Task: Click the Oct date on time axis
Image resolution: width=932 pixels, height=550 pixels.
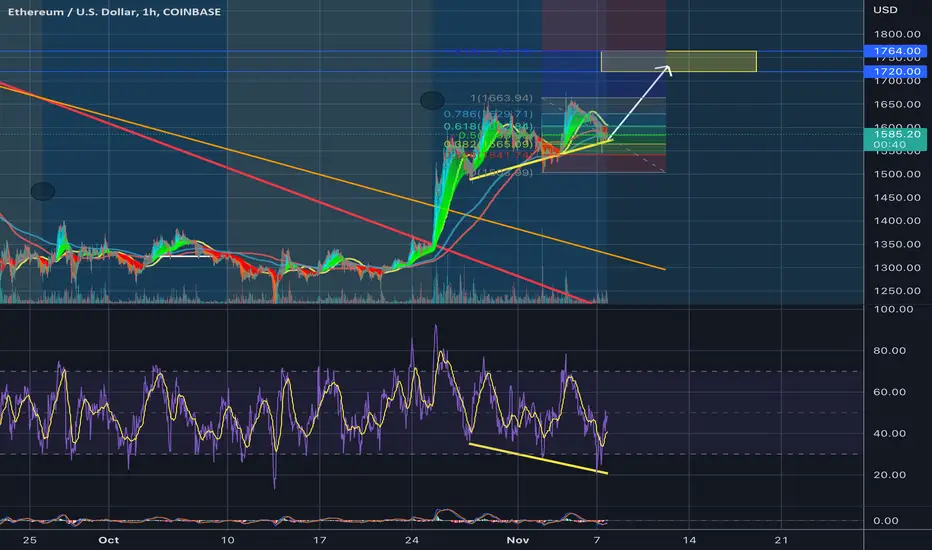Action: click(x=109, y=540)
